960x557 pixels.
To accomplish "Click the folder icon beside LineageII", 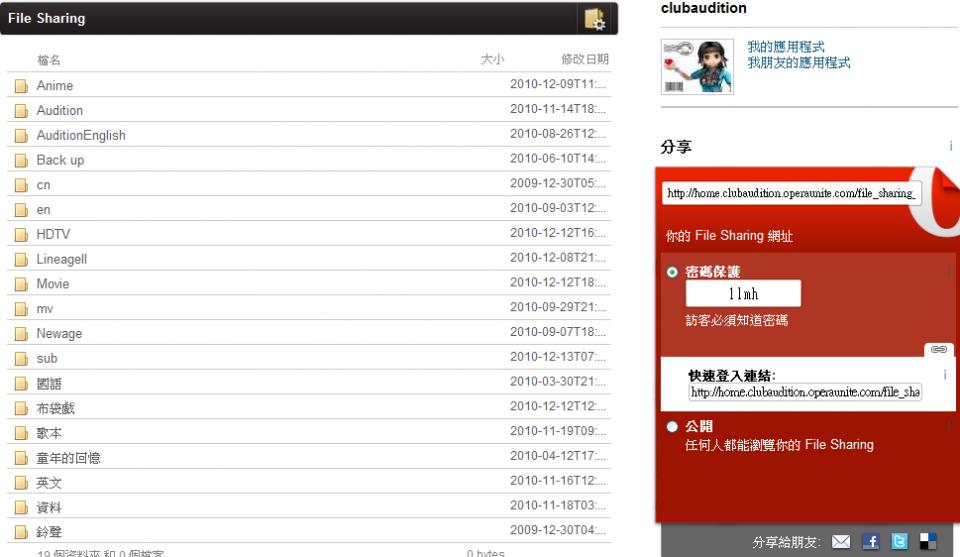I will [21, 260].
